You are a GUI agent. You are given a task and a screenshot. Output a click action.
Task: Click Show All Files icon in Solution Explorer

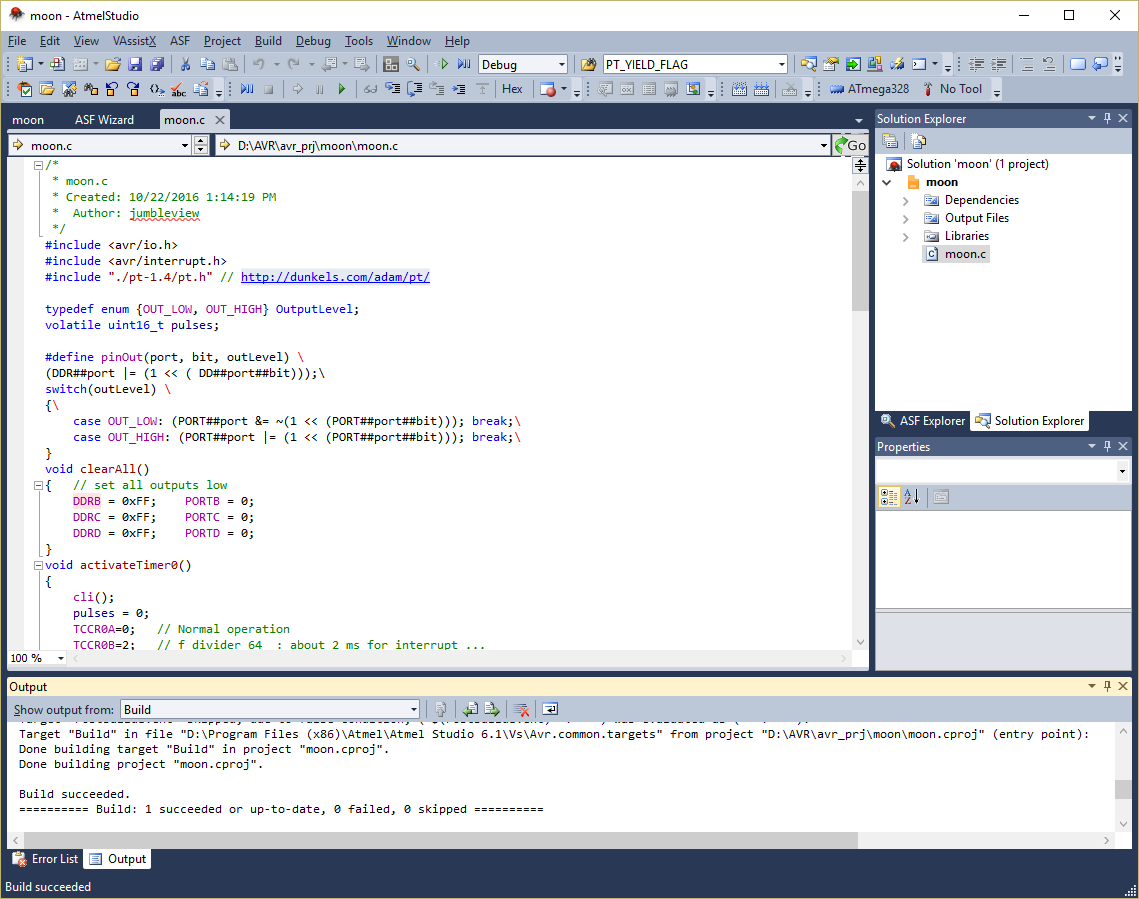tap(918, 141)
